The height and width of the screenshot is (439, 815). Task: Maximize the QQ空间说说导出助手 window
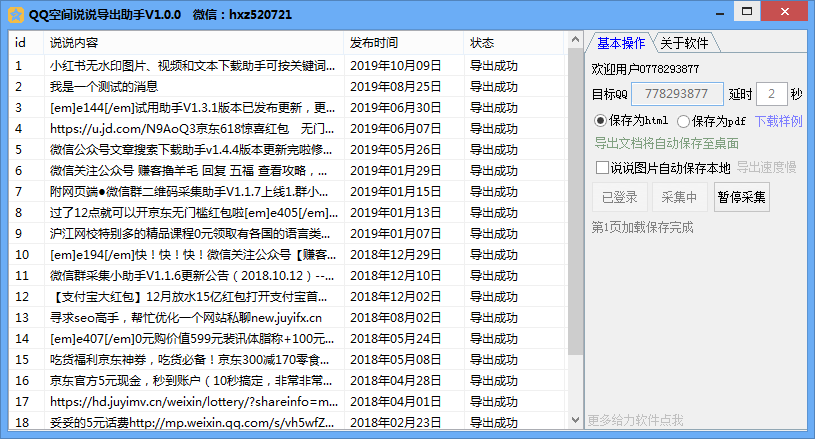747,11
